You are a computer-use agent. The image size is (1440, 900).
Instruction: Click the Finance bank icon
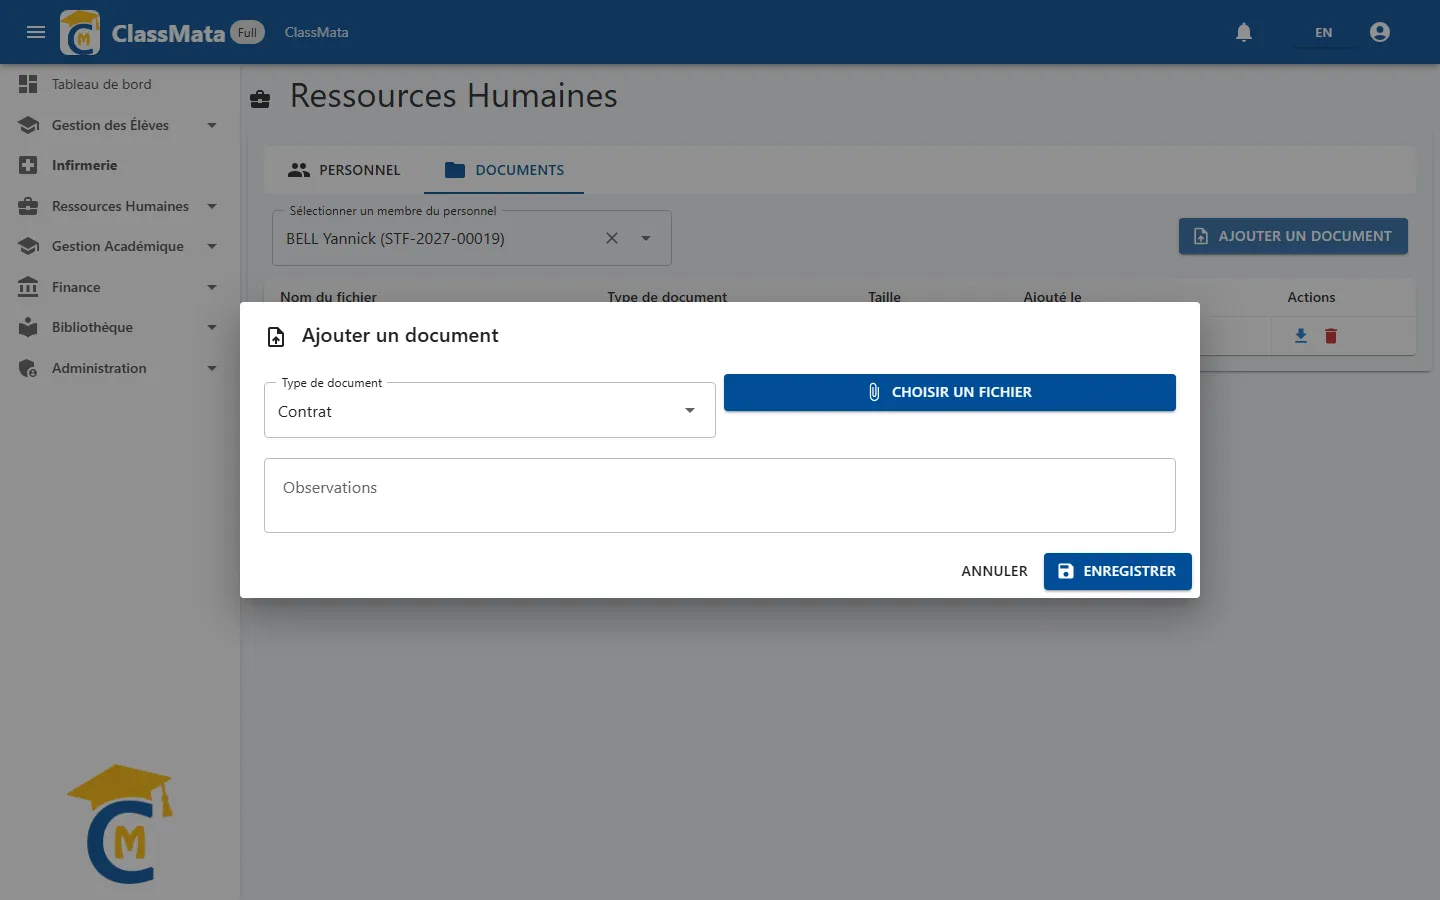28,287
